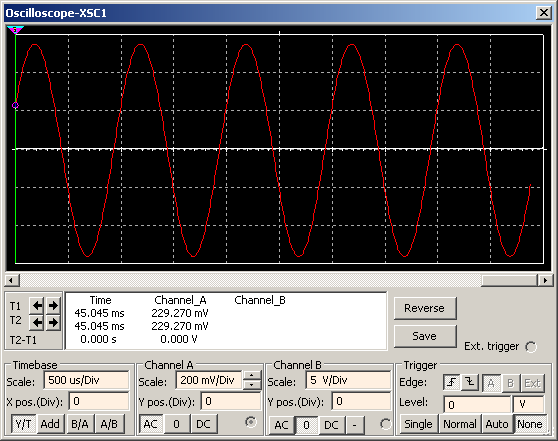The width and height of the screenshot is (558, 441).
Task: Set Channel A coupling to DC
Action: tap(203, 424)
